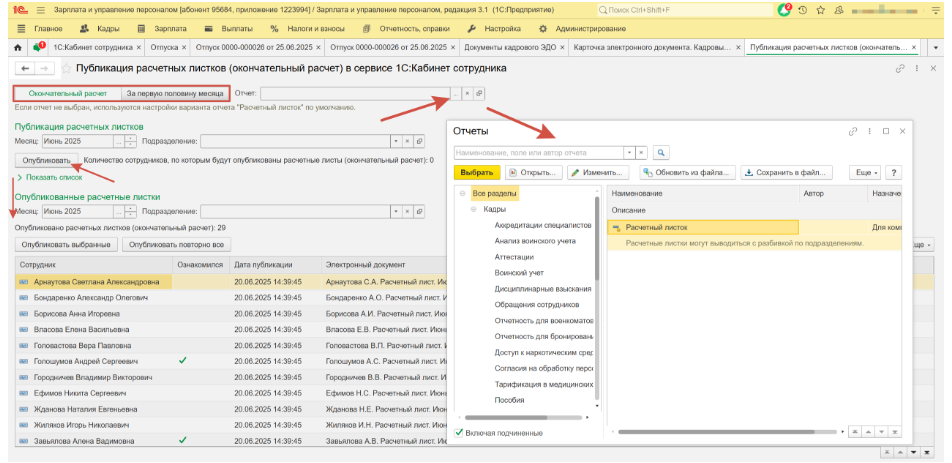Screen dimensions: 952x463
Task: Toggle Включая подчиненные checkbox
Action: (459, 433)
